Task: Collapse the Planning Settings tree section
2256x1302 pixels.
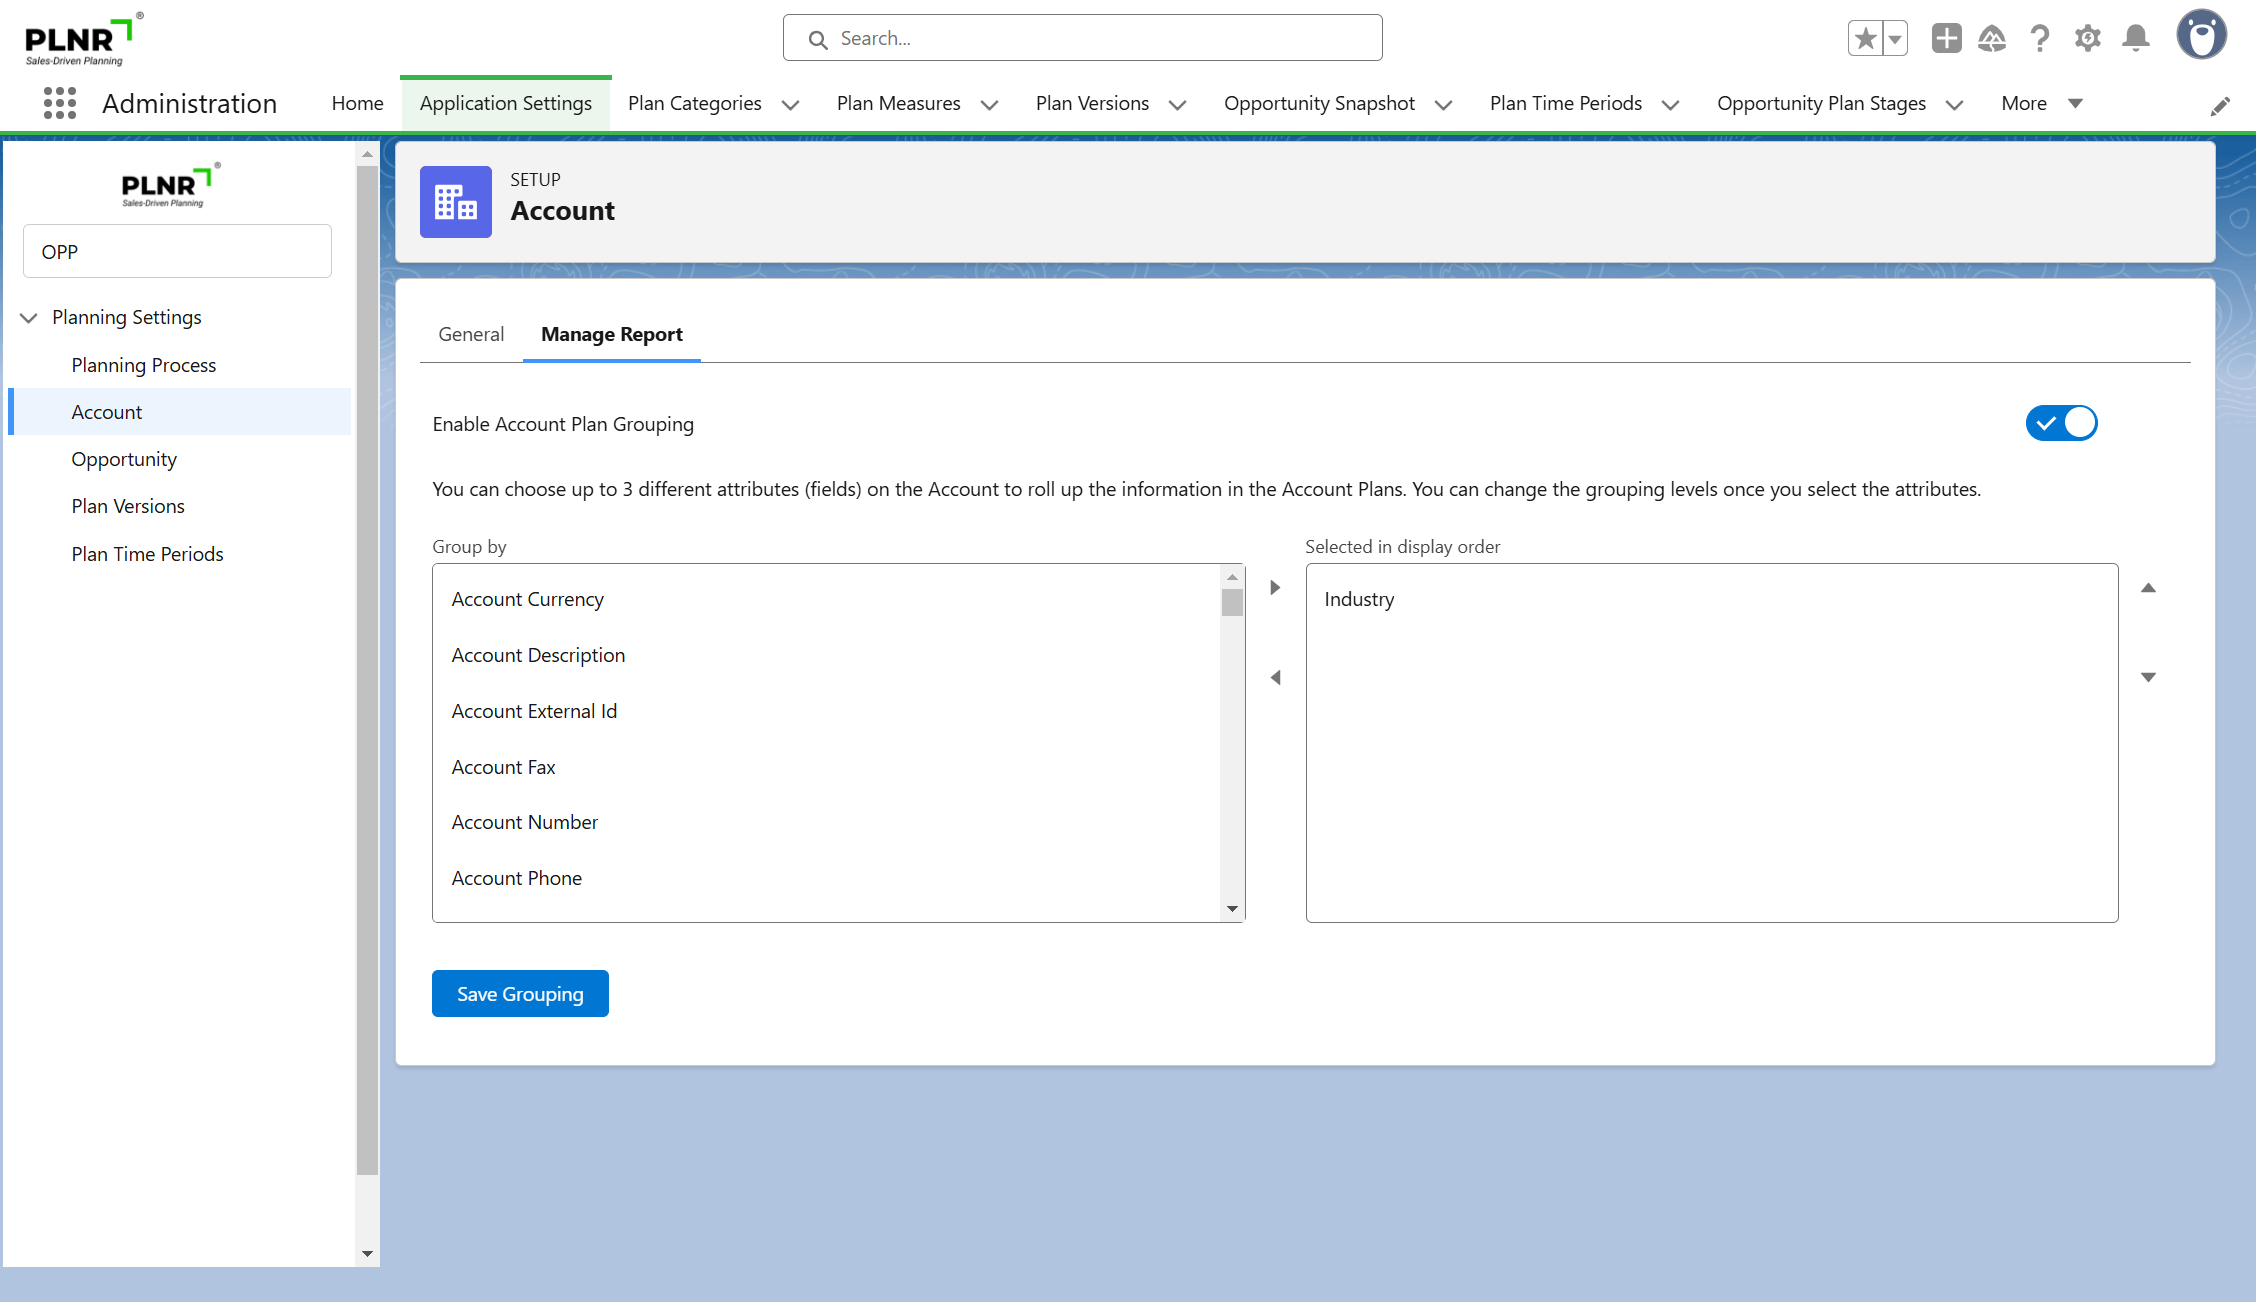Action: click(x=29, y=317)
